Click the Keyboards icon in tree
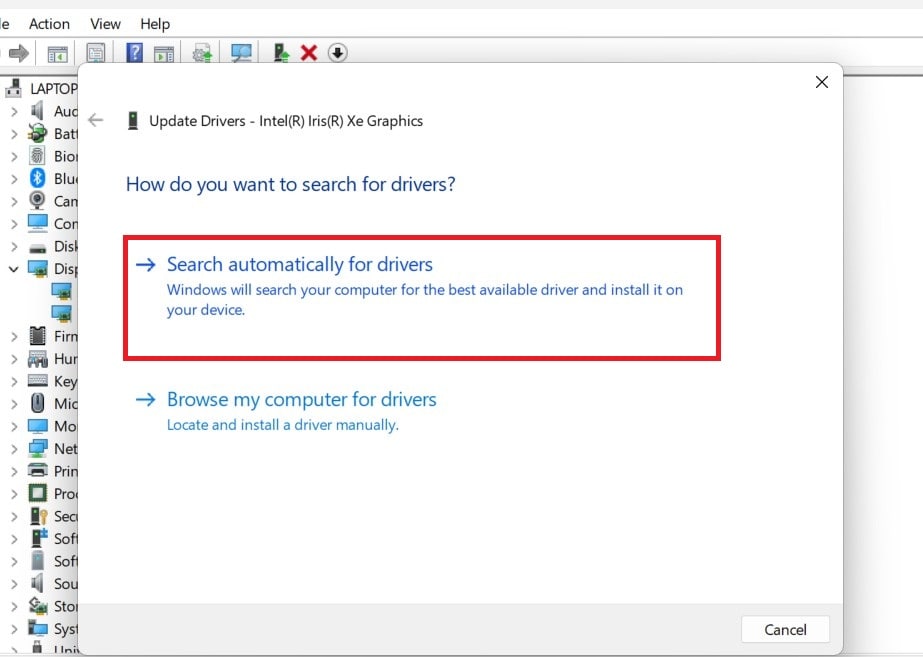The image size is (923, 657). coord(38,380)
